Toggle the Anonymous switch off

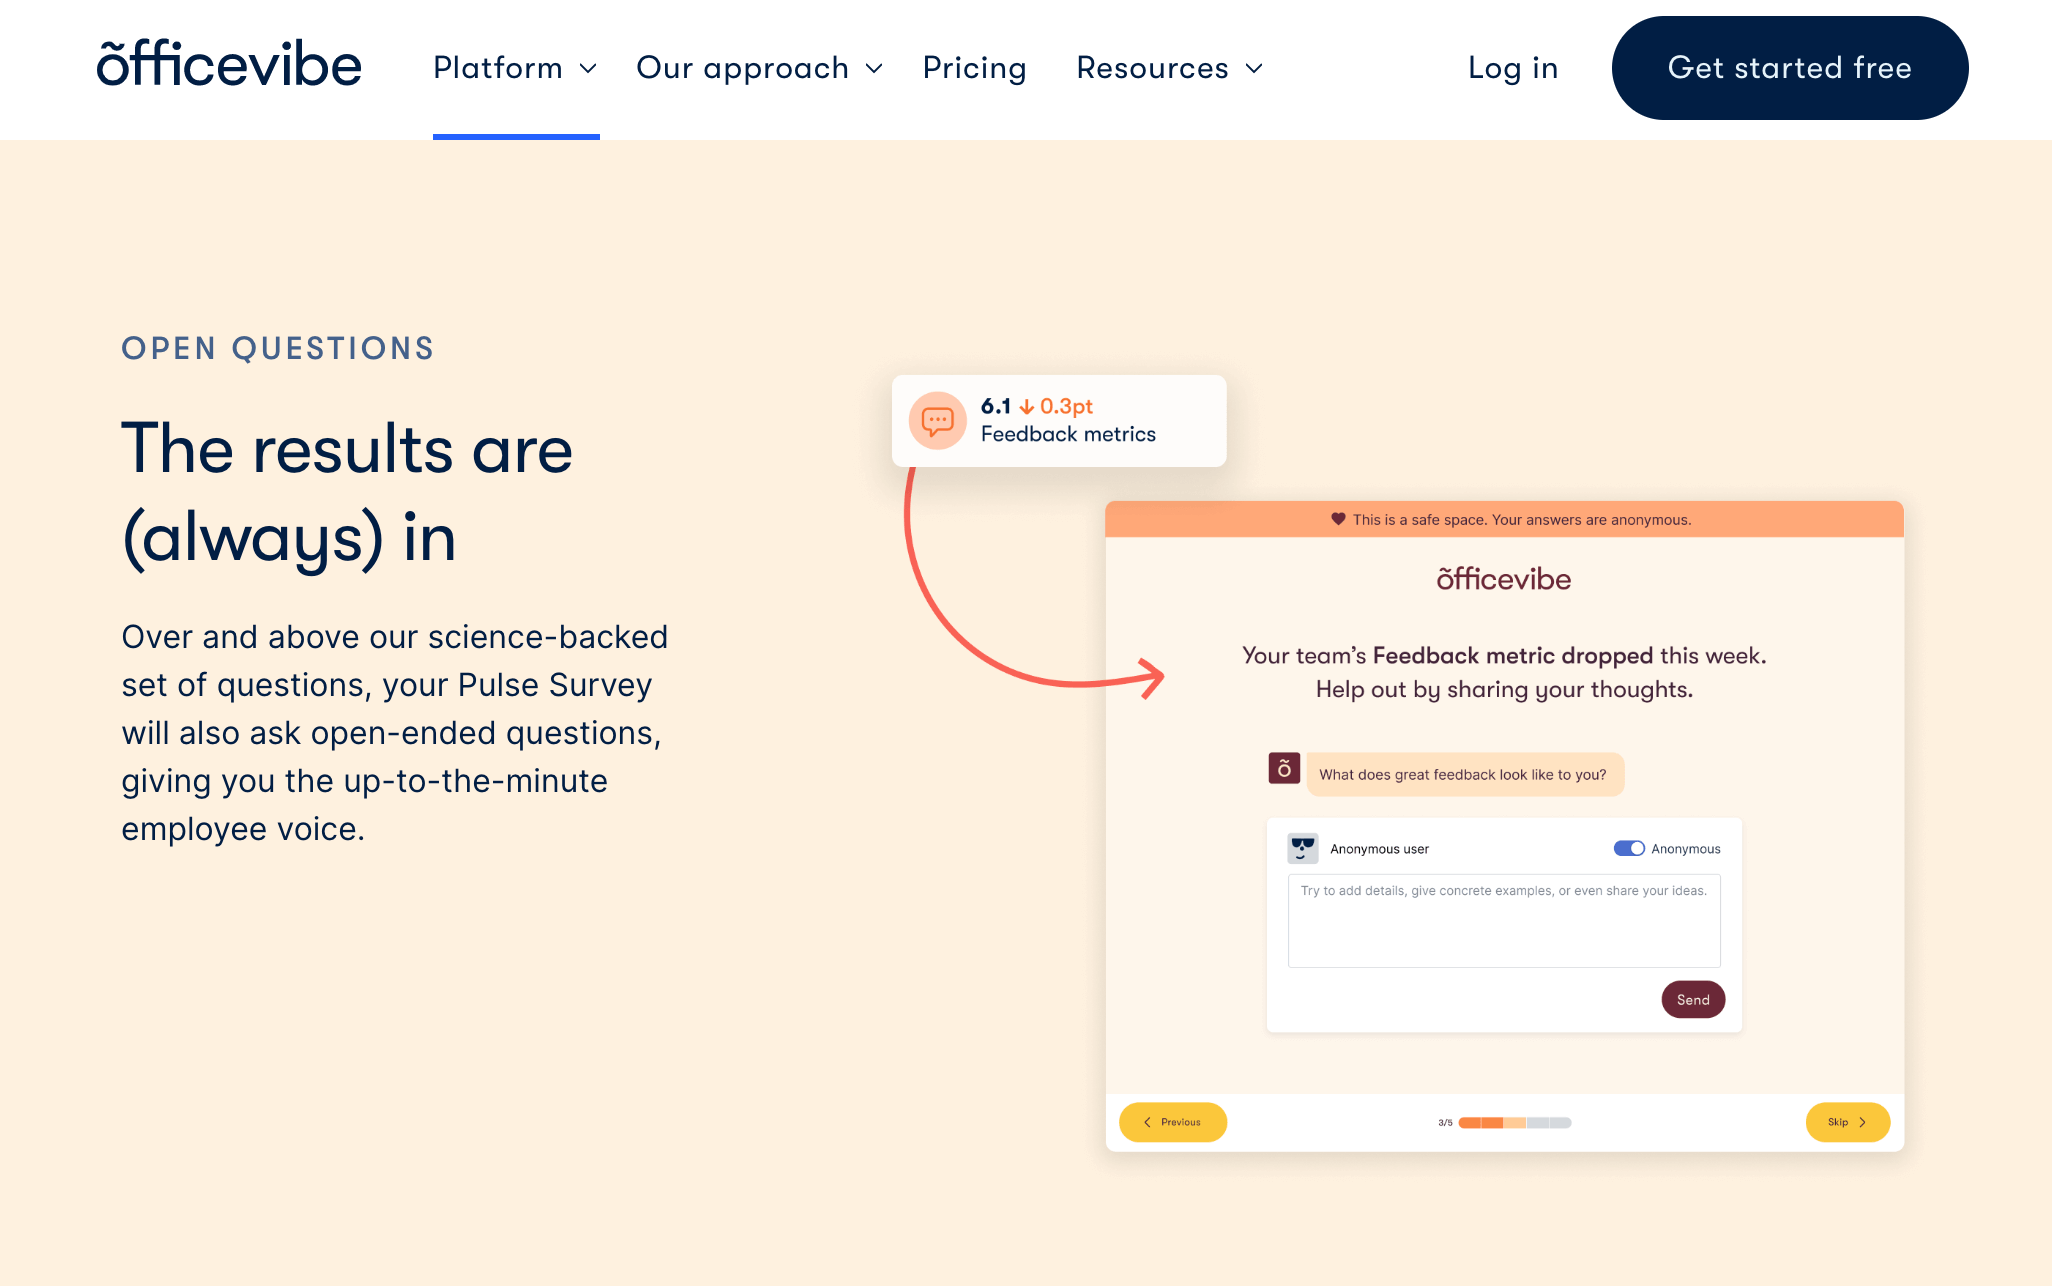coord(1629,848)
